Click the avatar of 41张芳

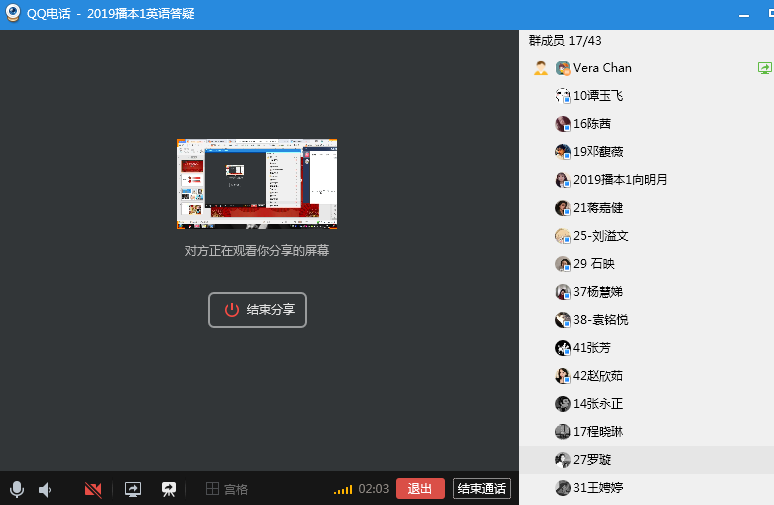click(x=563, y=348)
